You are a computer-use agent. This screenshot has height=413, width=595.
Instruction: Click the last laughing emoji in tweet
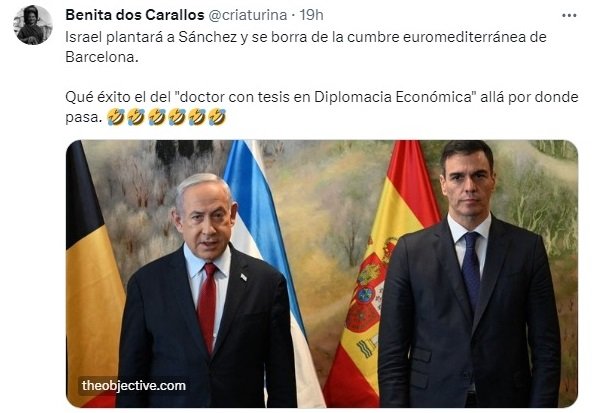click(217, 117)
